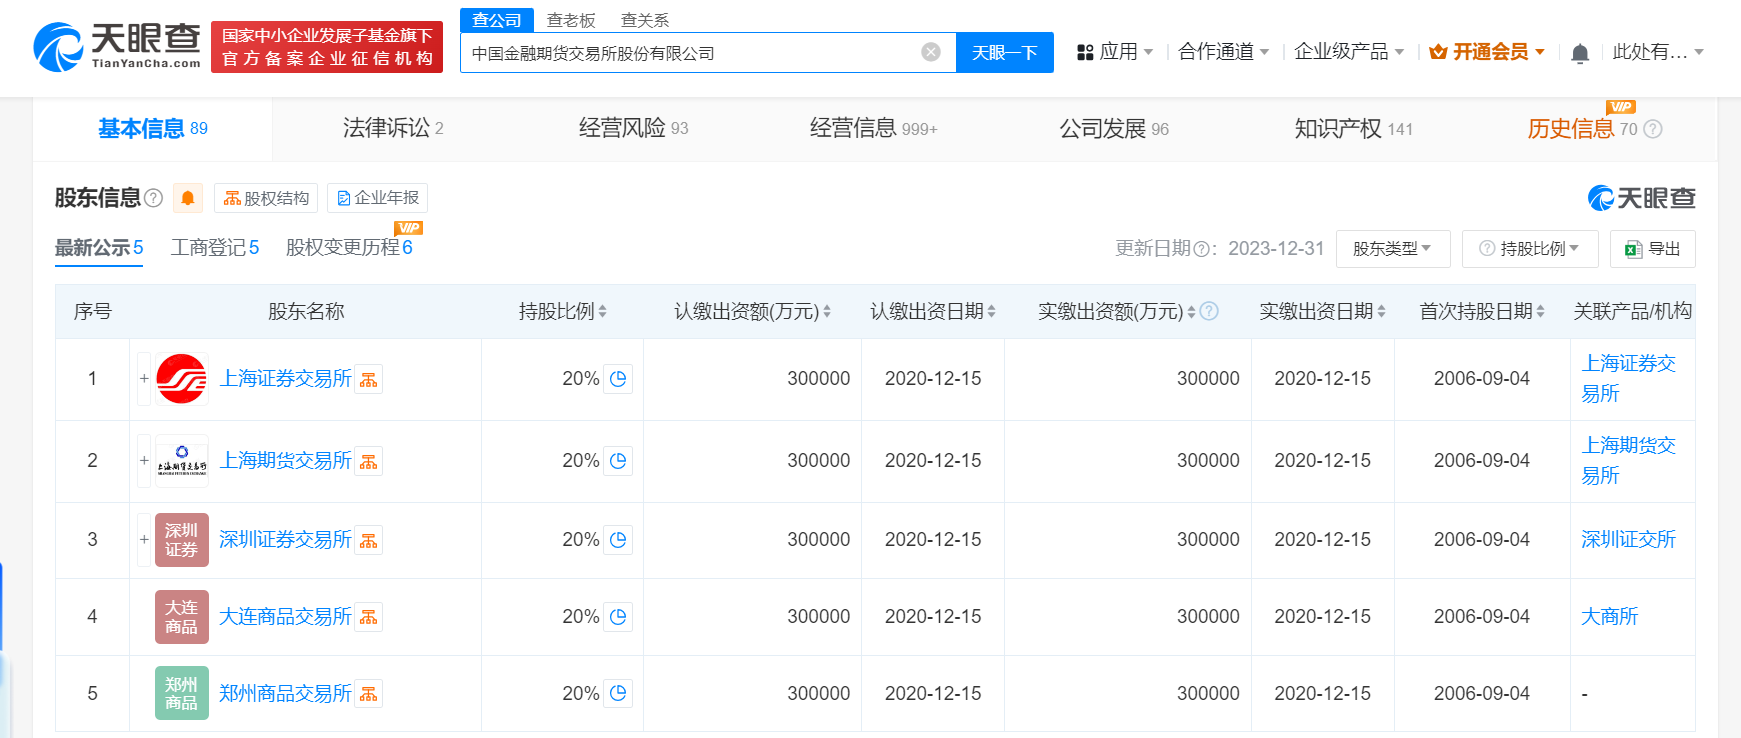Click pie chart icon in 大连商品交易所 row
Image resolution: width=1741 pixels, height=738 pixels.
(x=618, y=617)
